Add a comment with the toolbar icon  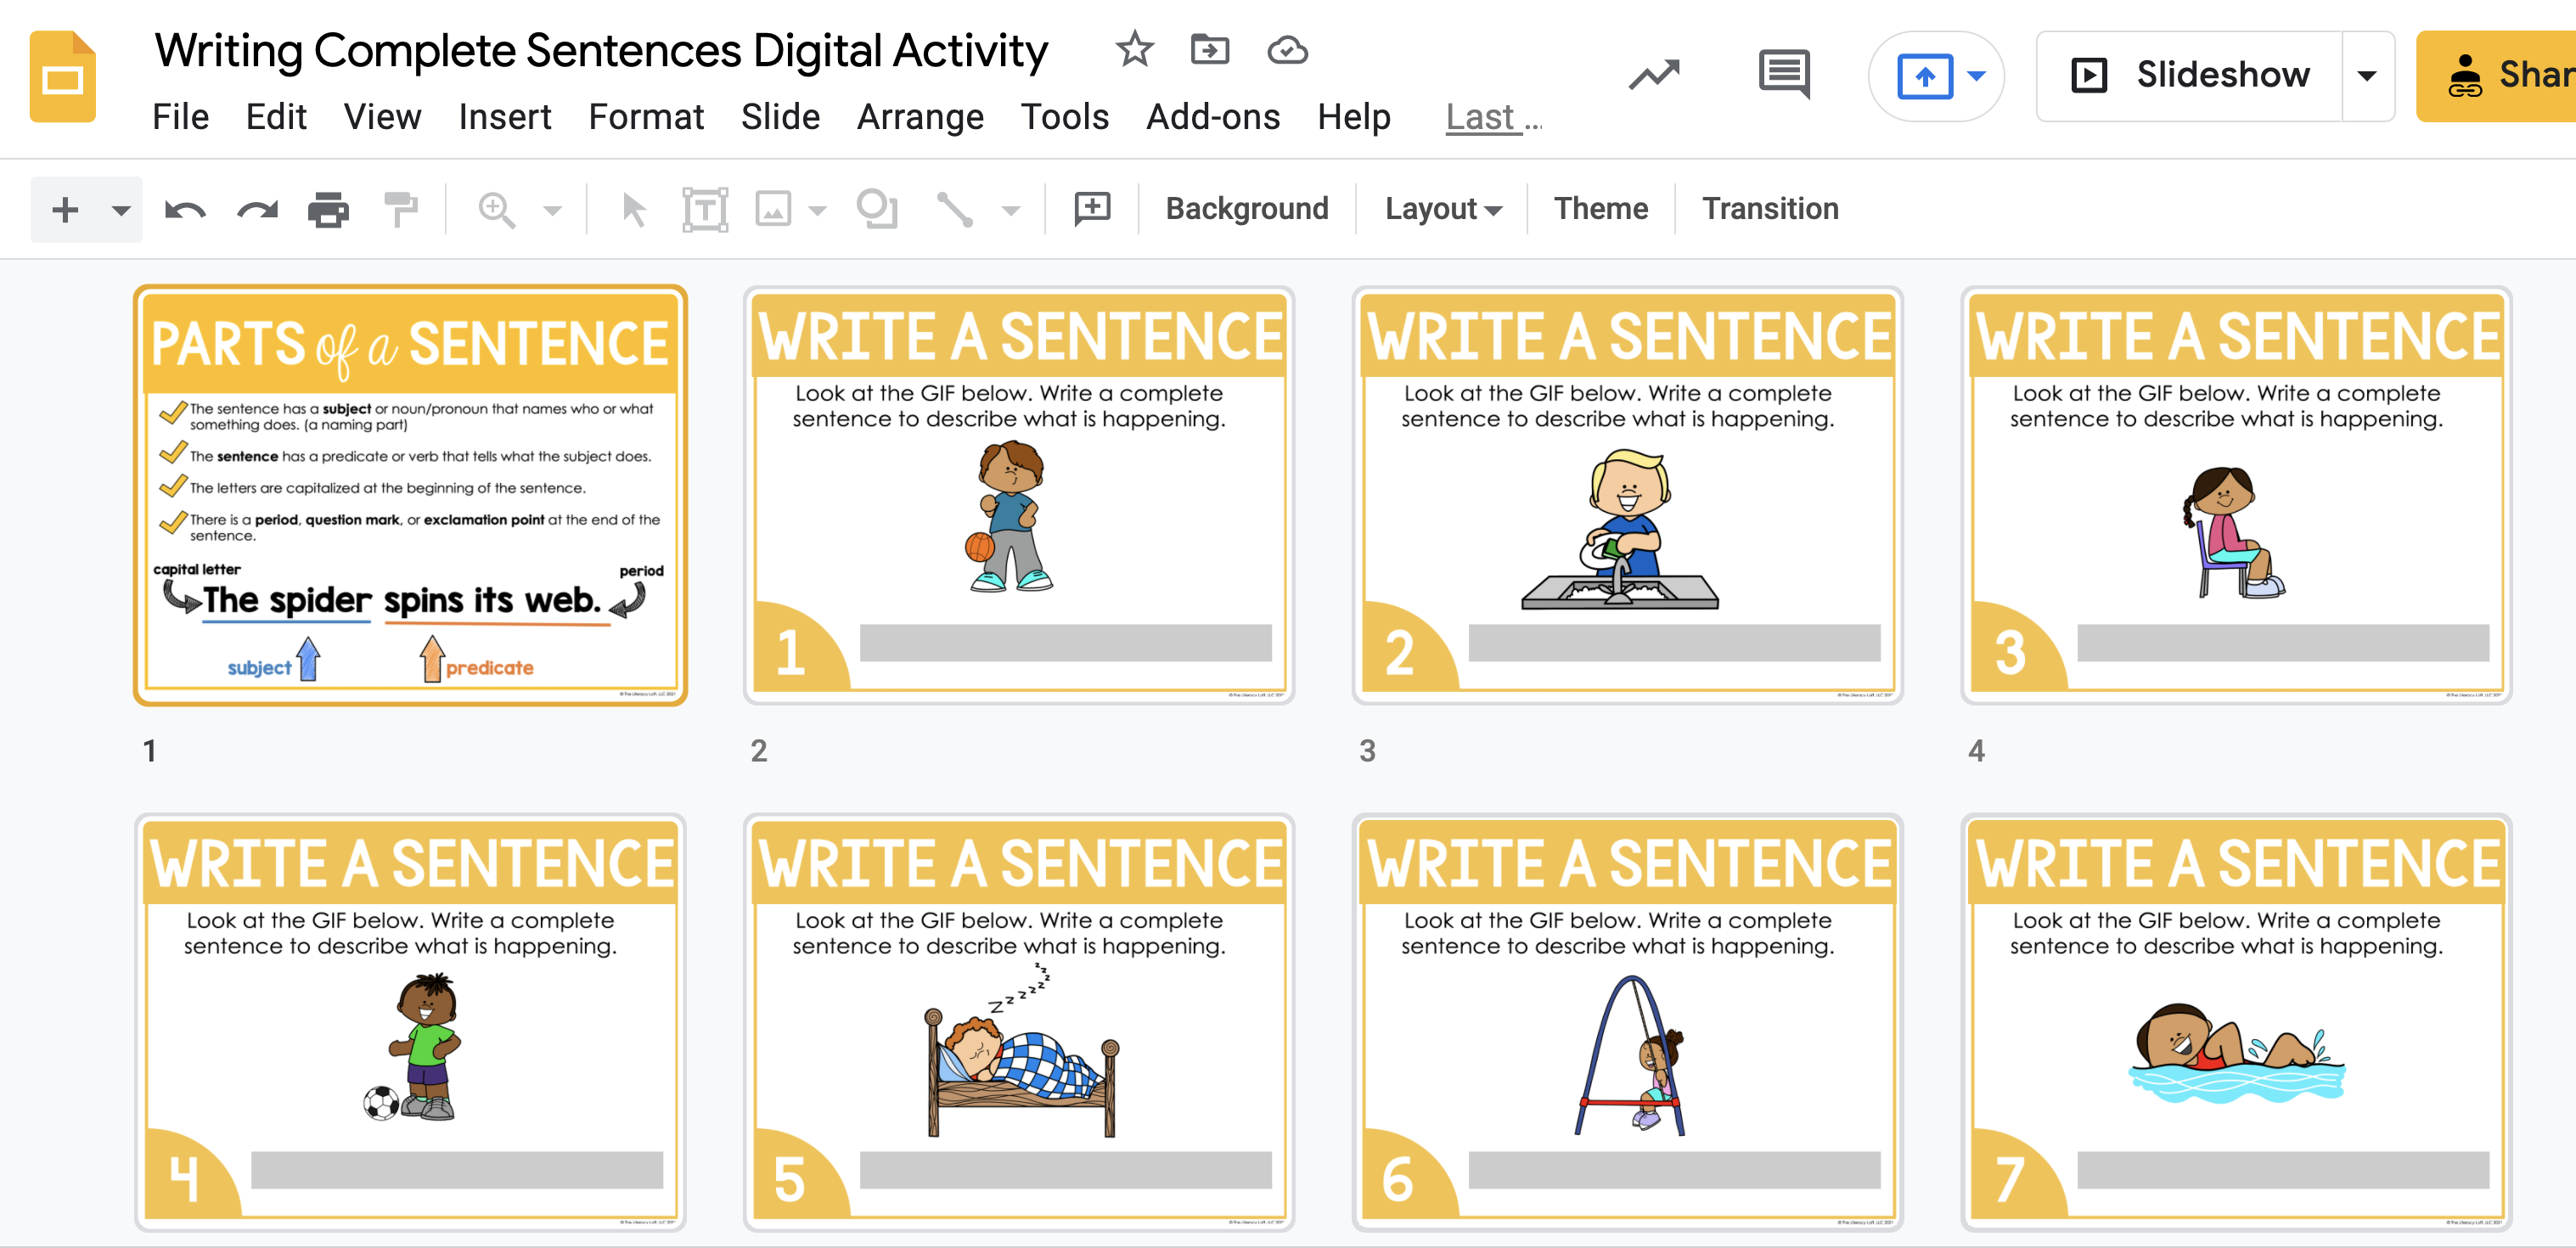point(1092,209)
